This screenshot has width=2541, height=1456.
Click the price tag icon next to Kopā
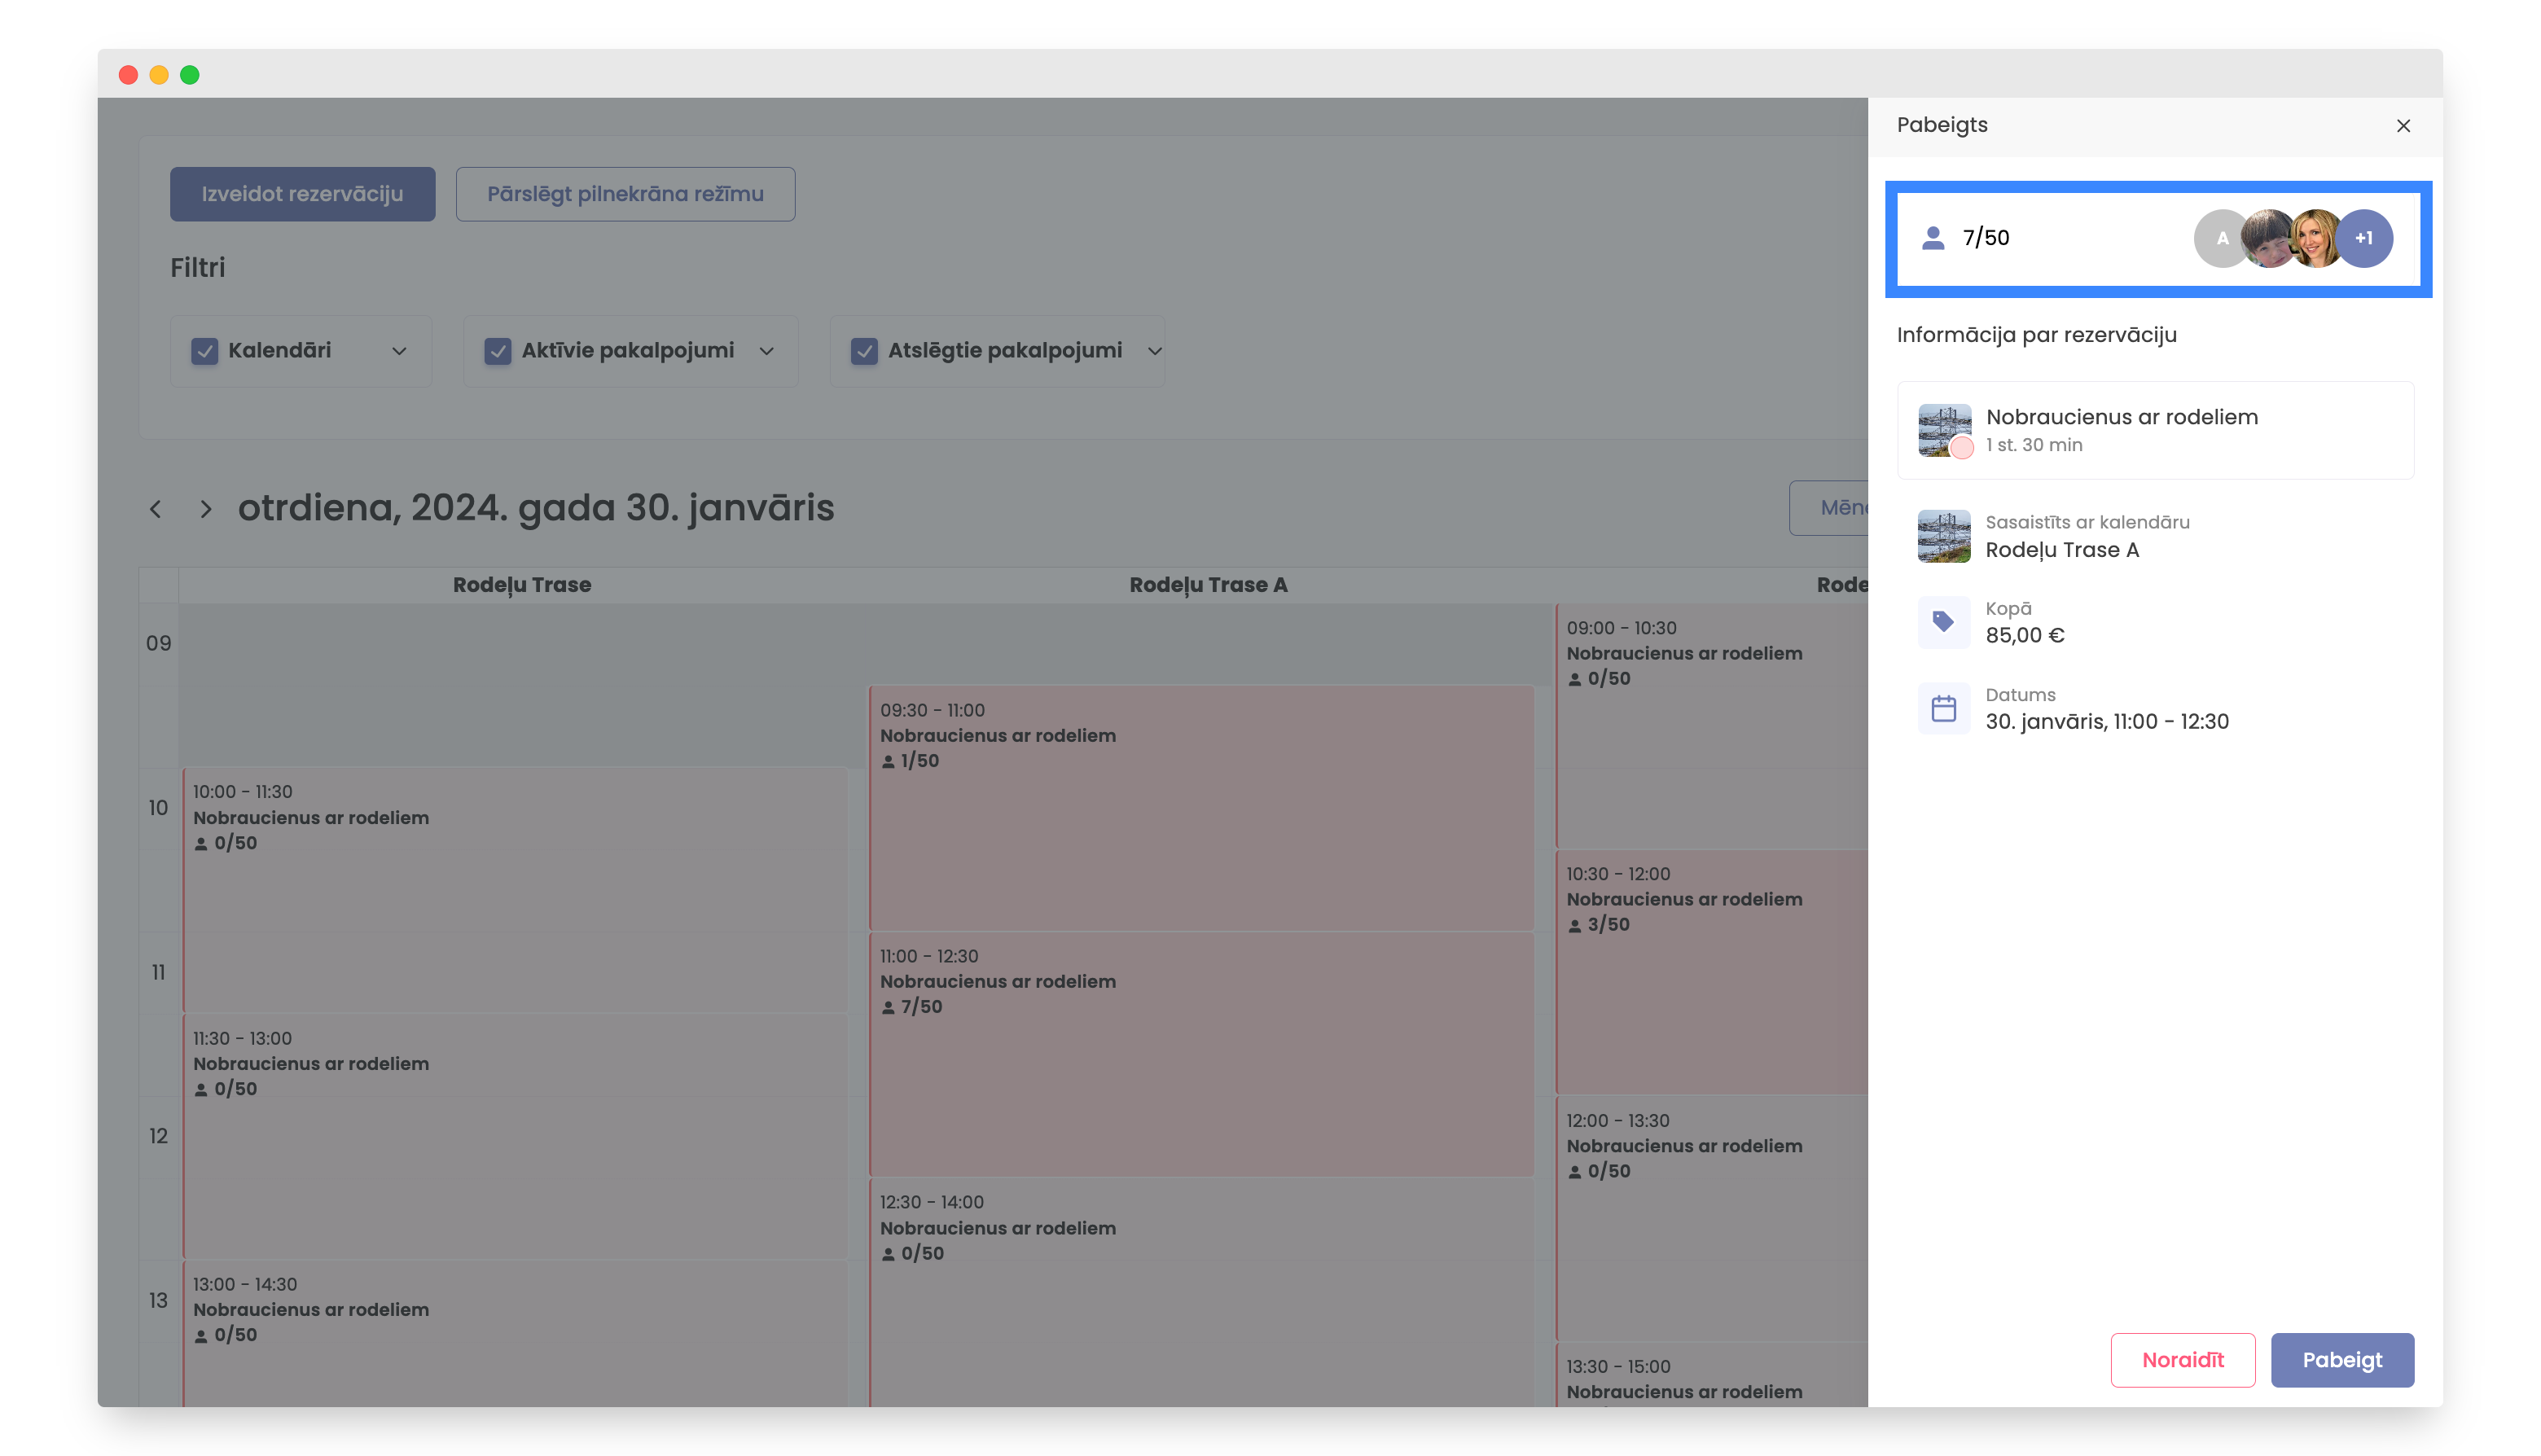(1943, 622)
